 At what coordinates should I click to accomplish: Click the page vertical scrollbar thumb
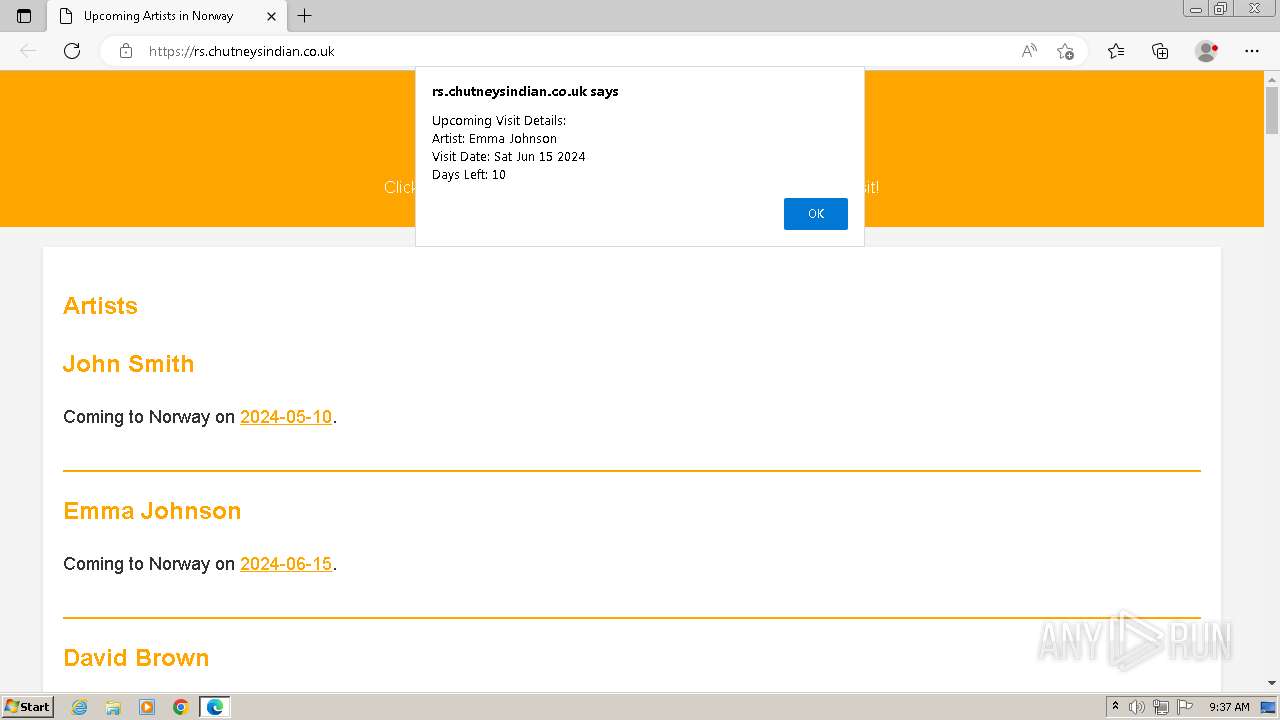1272,110
